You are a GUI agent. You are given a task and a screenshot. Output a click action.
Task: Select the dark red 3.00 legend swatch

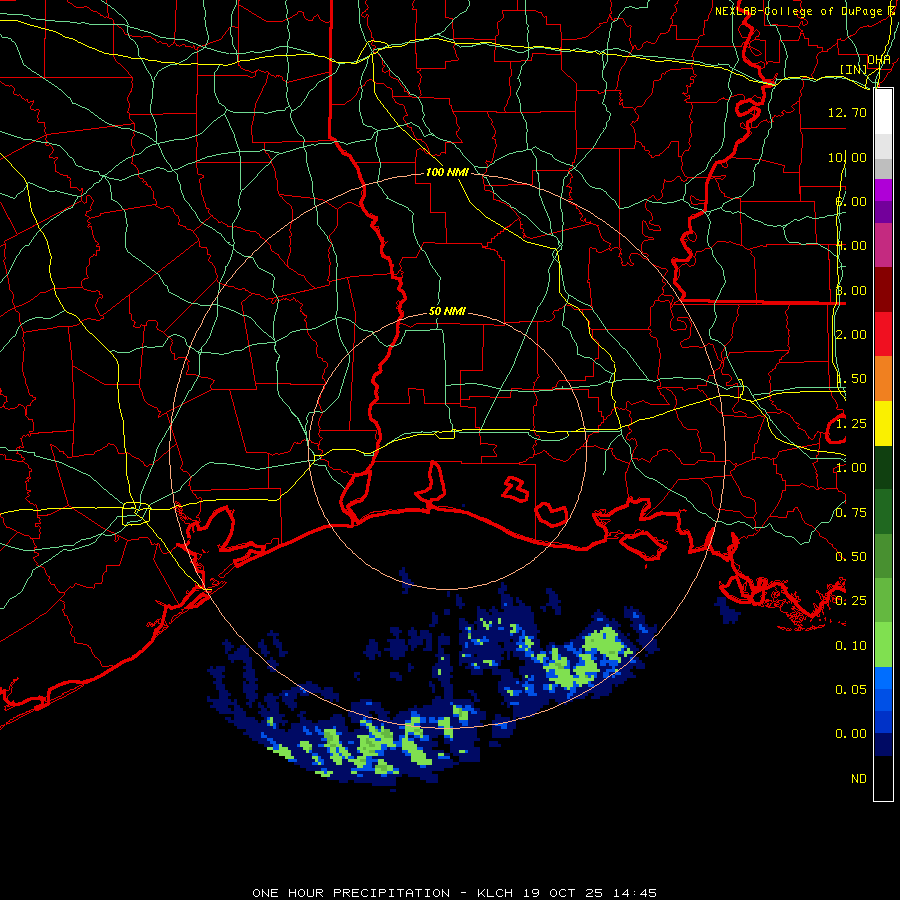883,290
